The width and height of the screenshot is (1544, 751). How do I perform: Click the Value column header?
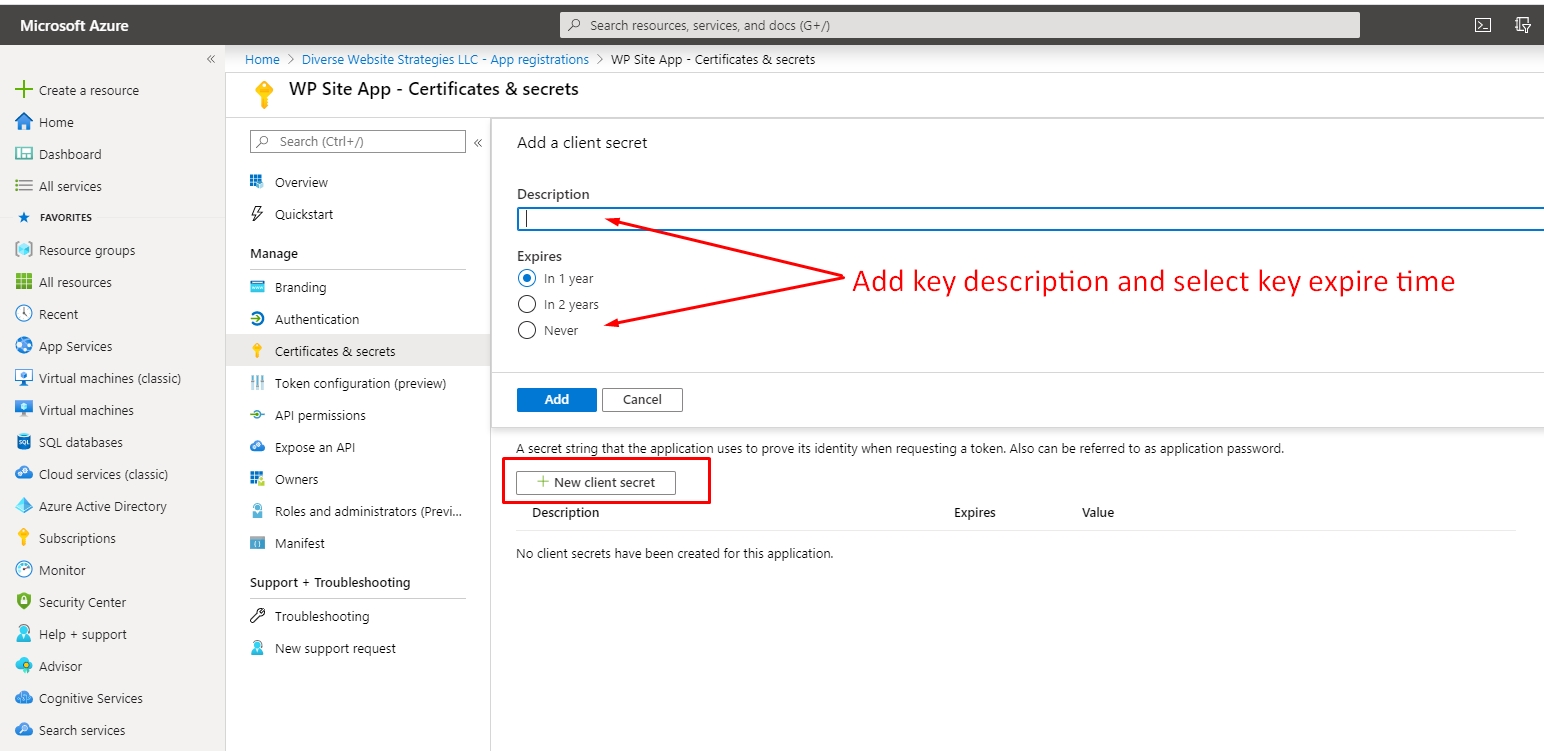tap(1098, 512)
